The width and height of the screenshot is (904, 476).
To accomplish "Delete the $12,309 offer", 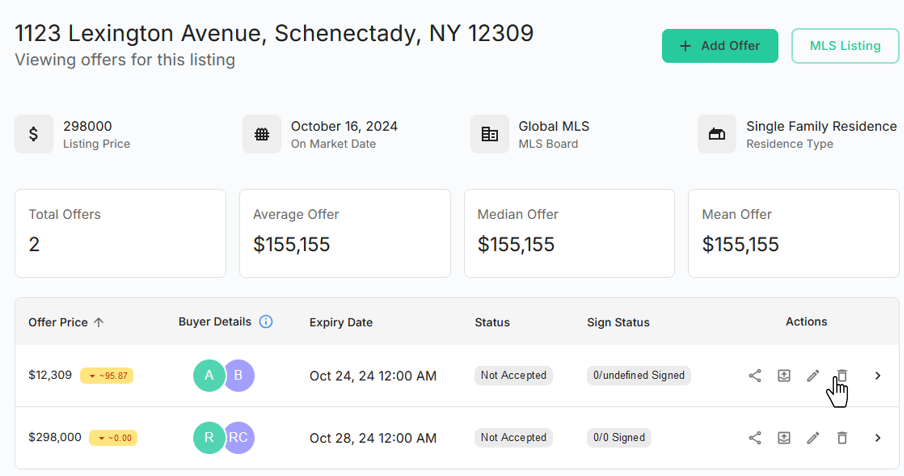I will (x=842, y=376).
